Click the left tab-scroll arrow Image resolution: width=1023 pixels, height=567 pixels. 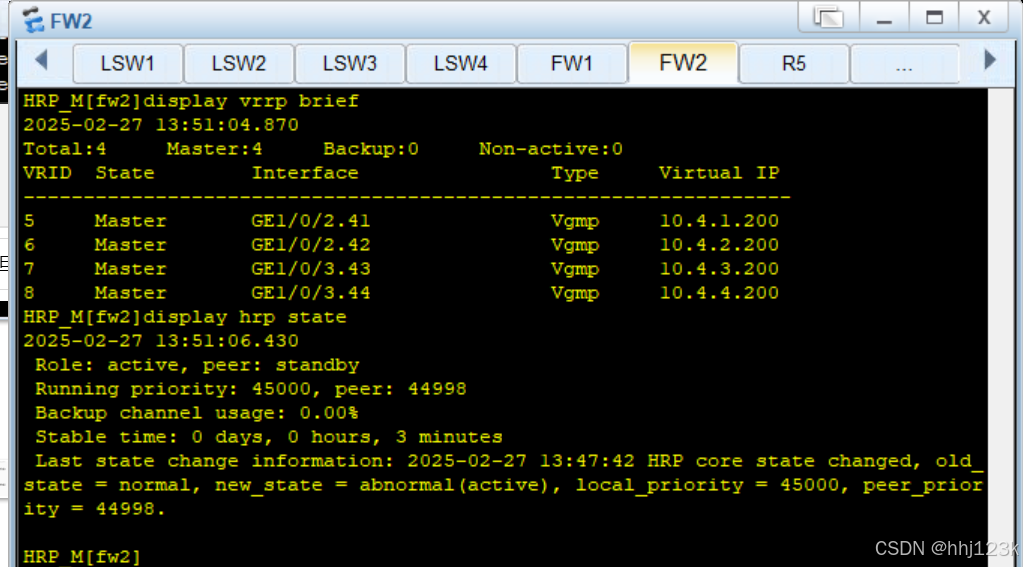pos(42,60)
